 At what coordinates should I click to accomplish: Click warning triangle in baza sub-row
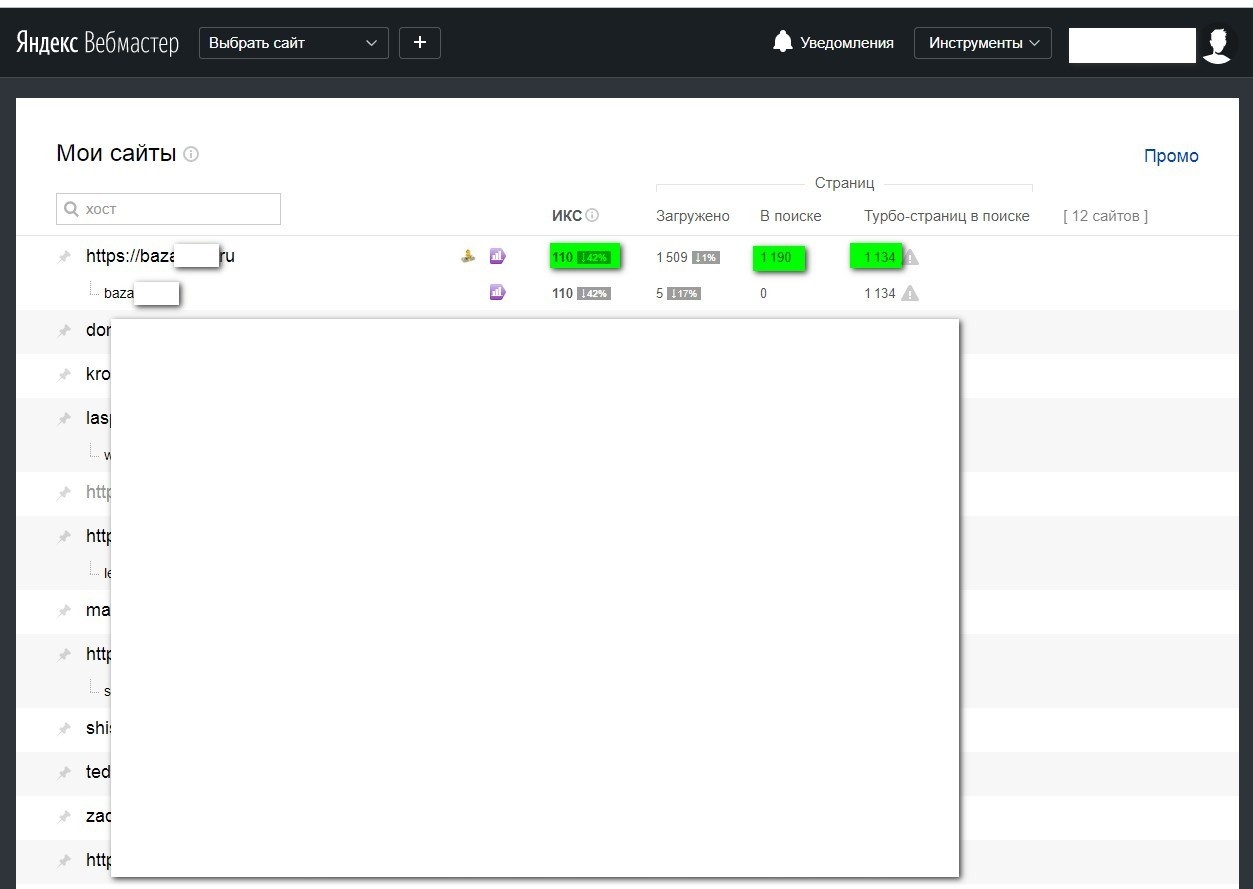tap(910, 293)
